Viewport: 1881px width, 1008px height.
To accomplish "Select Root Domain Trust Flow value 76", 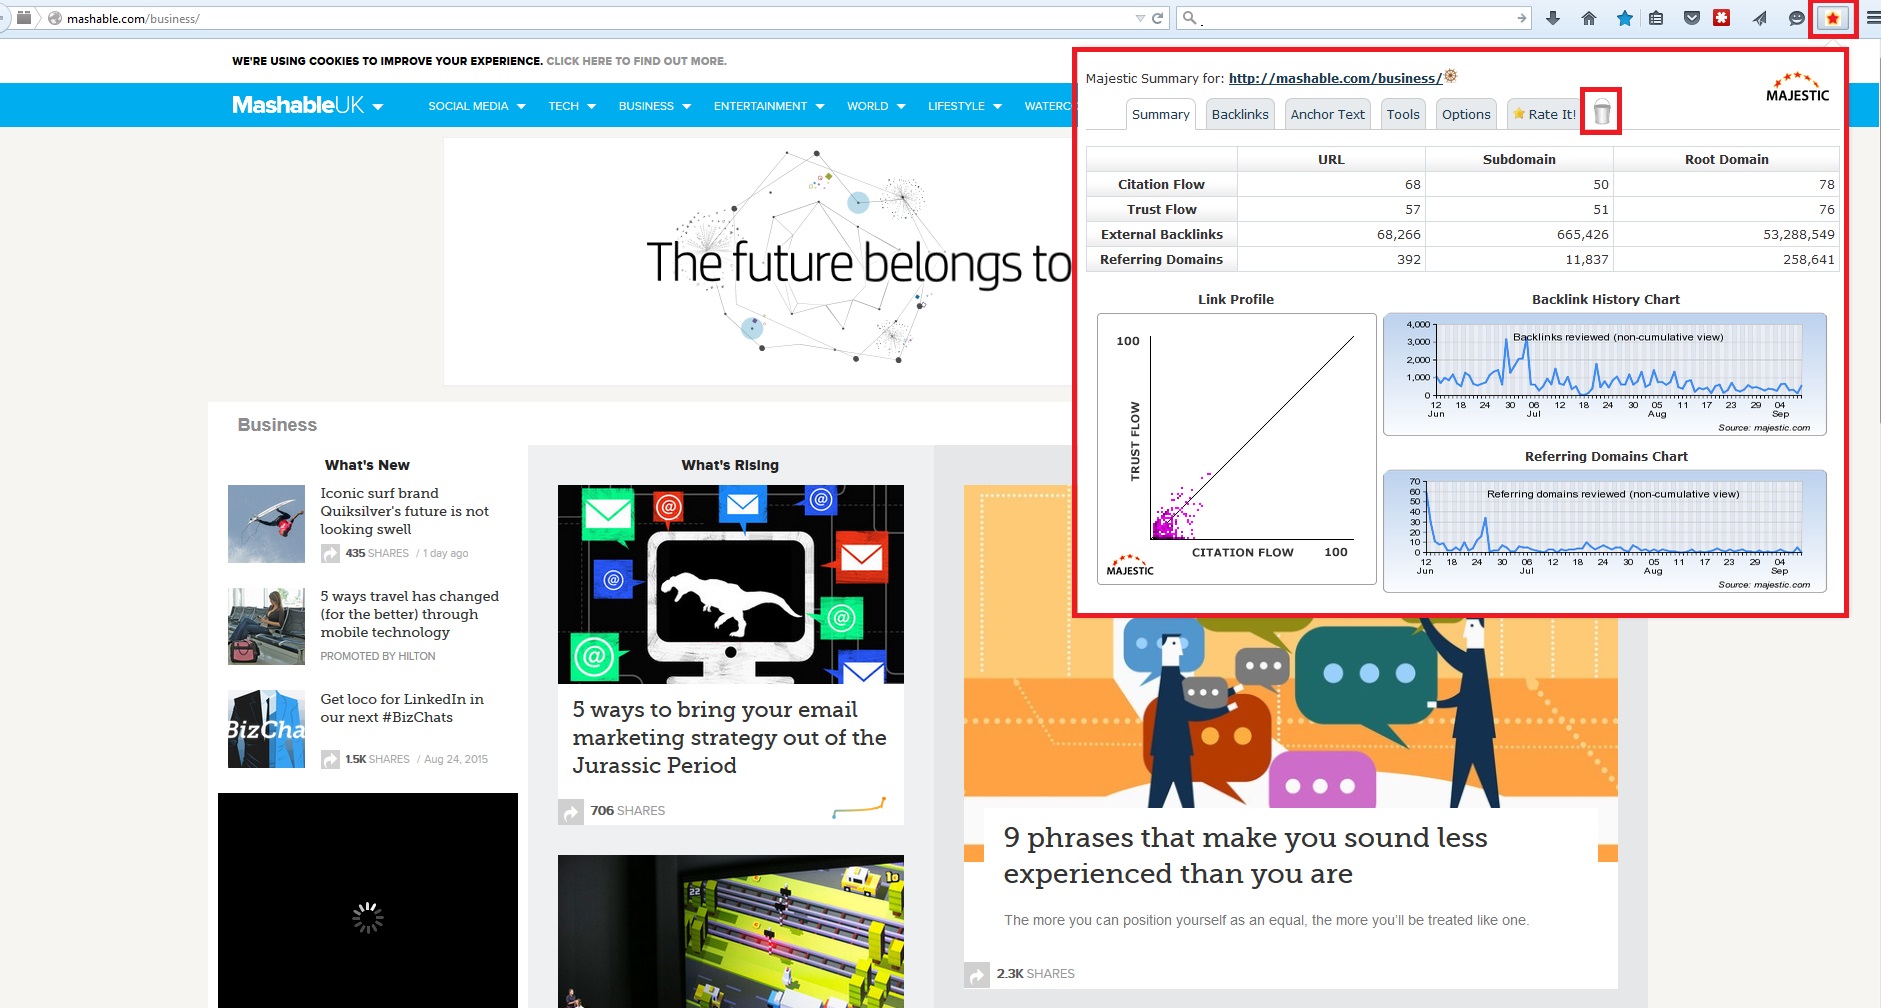I will [x=1826, y=209].
